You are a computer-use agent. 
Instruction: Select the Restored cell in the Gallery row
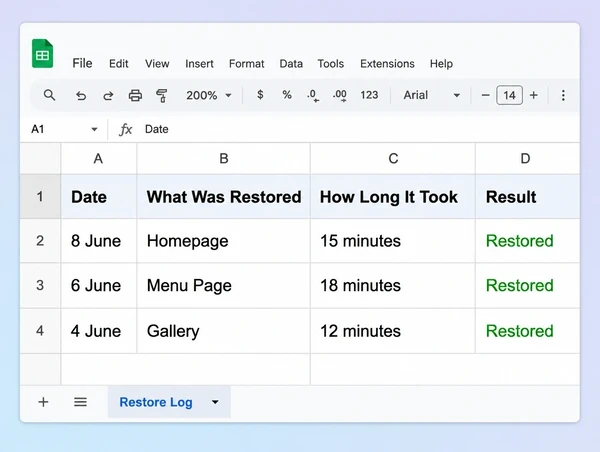point(527,331)
